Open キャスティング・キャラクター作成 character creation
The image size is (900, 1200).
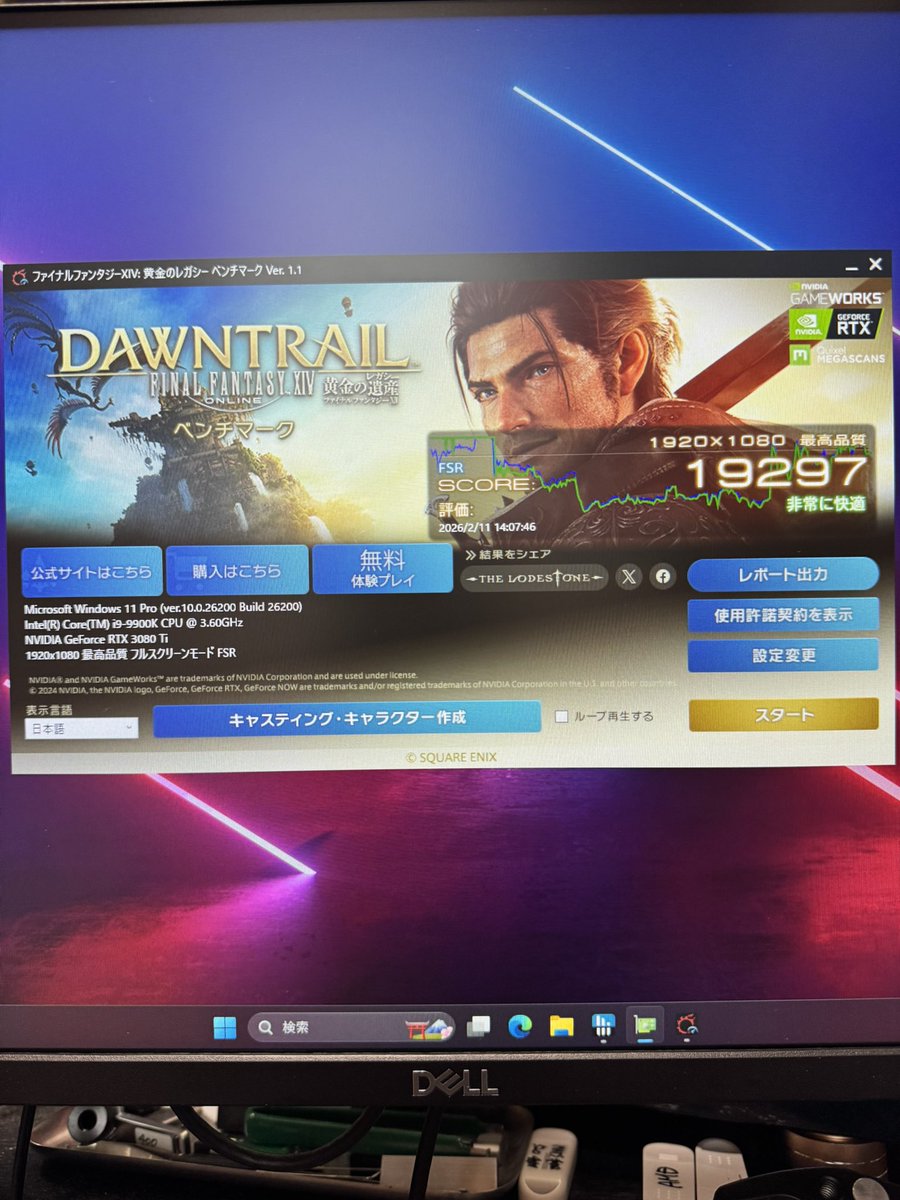coord(347,718)
